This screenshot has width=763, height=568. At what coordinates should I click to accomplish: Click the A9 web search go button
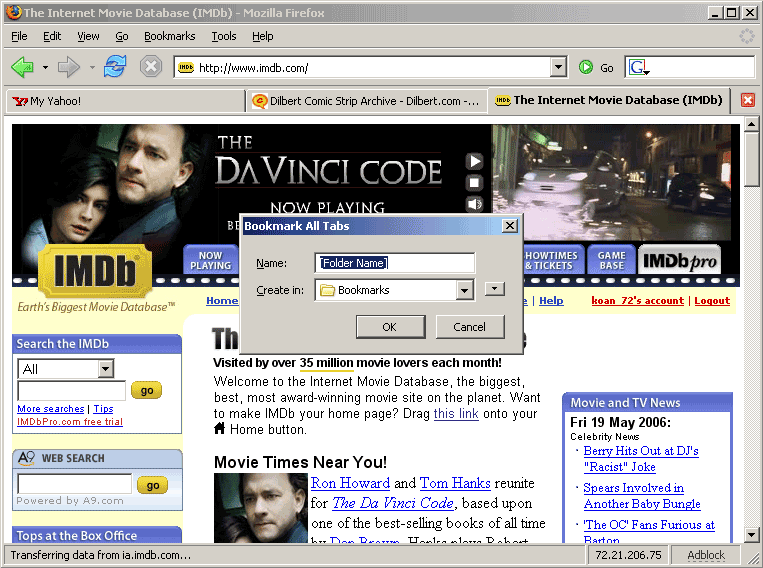click(x=152, y=485)
